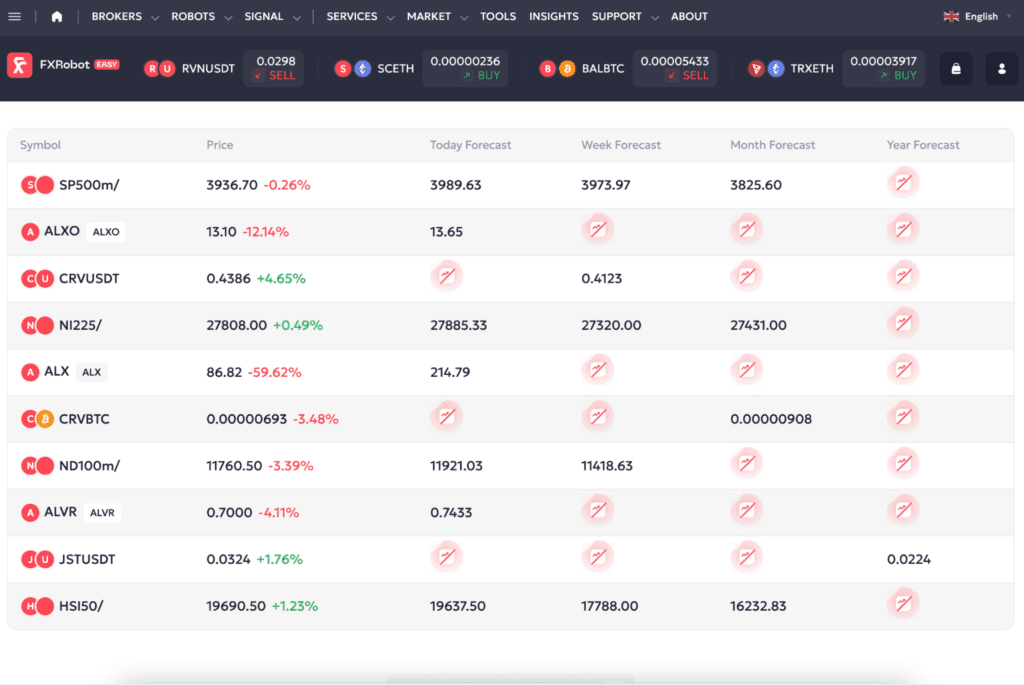Click CRVBTC month forecast 0.00000908
The width and height of the screenshot is (1024, 685).
771,419
